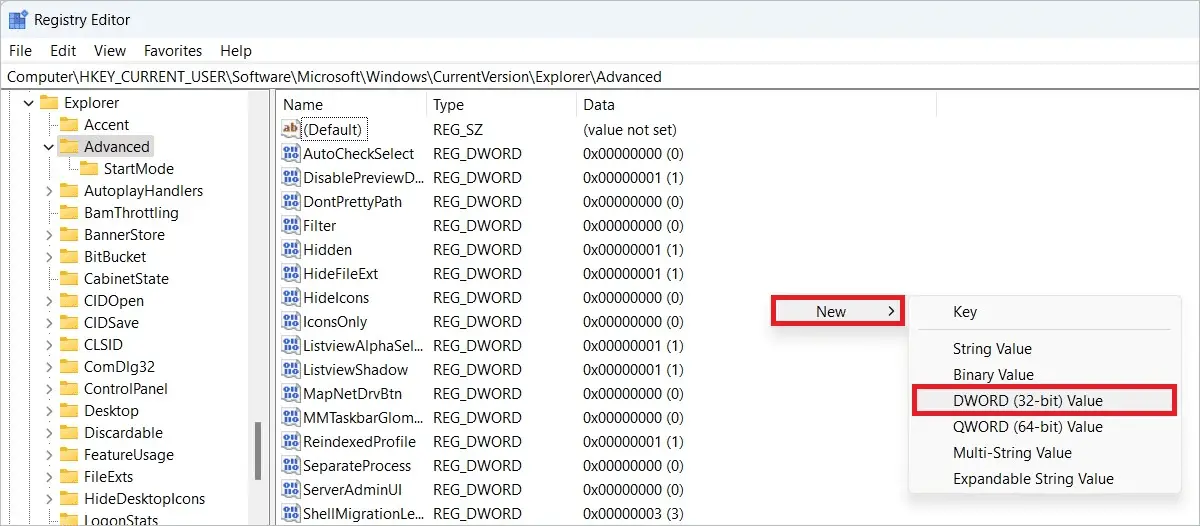
Task: Click the MapNetDrvBtn DWORD icon
Action: [x=291, y=393]
